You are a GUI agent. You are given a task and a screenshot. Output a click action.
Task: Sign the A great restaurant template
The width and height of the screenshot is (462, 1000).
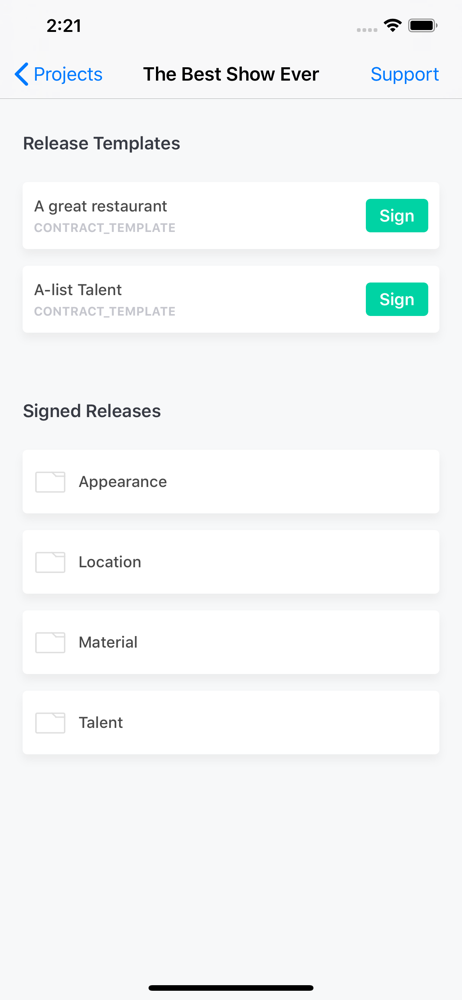397,216
